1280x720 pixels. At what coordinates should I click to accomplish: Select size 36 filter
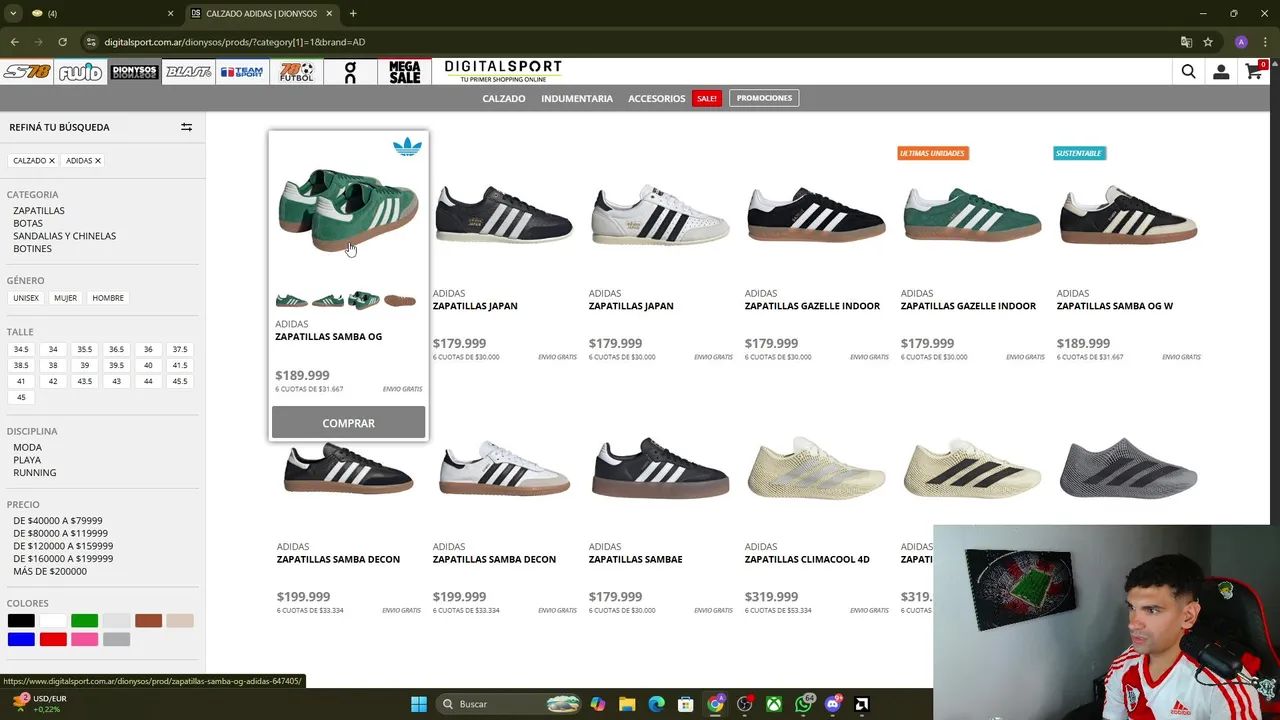tap(148, 349)
